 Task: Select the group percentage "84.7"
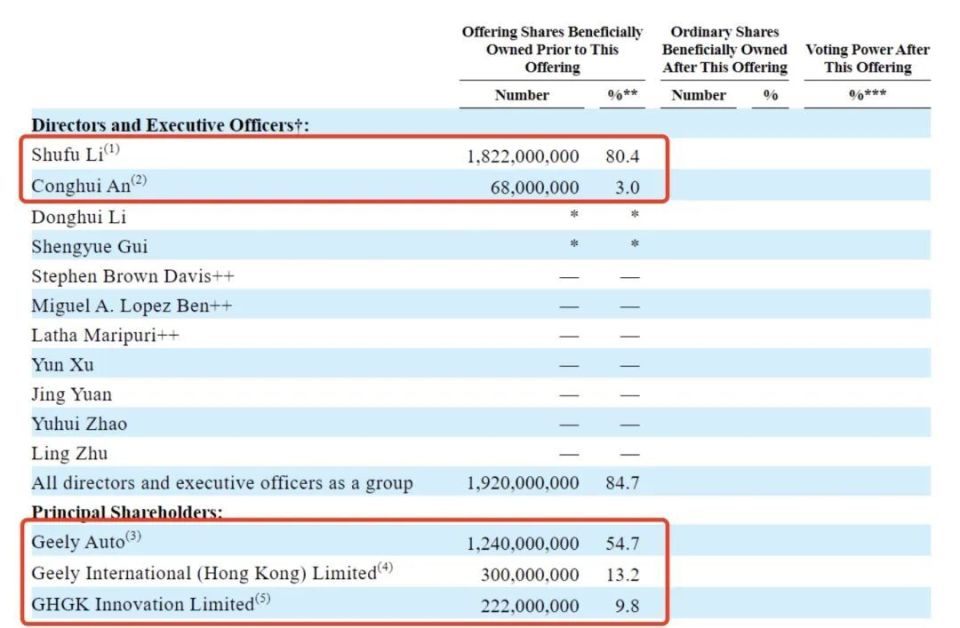click(x=623, y=484)
